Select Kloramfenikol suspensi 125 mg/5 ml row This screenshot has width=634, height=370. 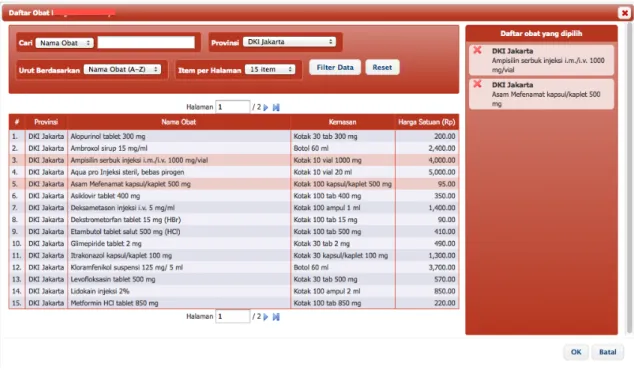point(234,267)
